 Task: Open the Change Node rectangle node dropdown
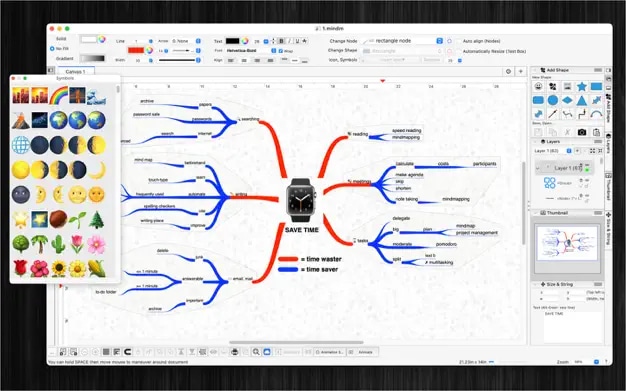403,41
